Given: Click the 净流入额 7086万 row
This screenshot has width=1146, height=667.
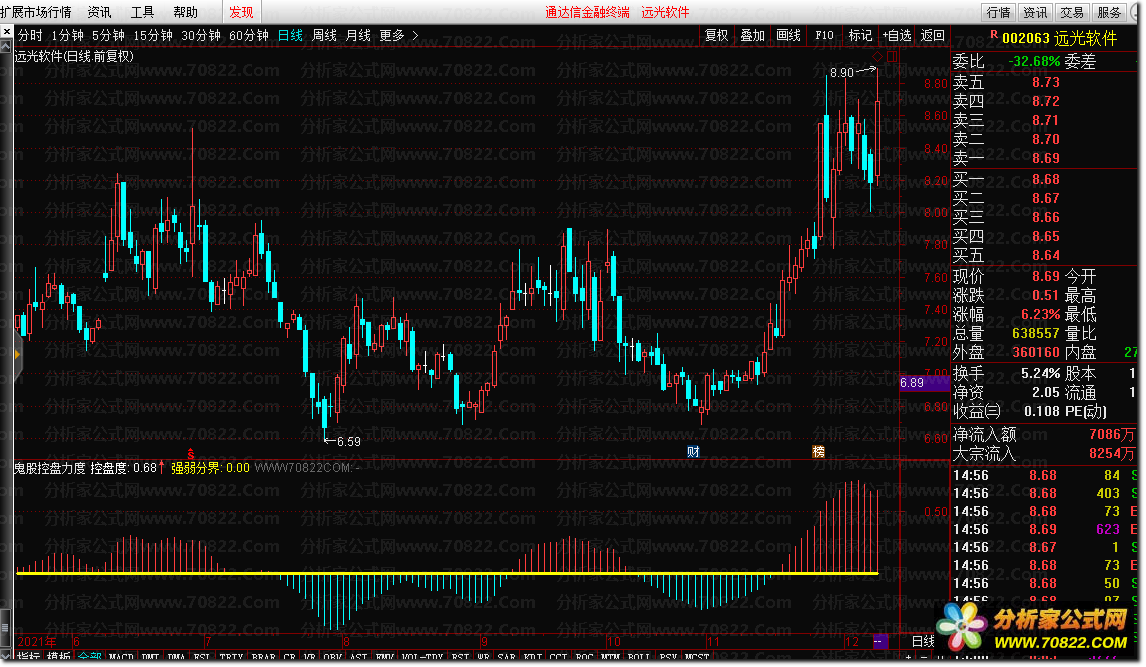Looking at the screenshot, I should 1044,435.
